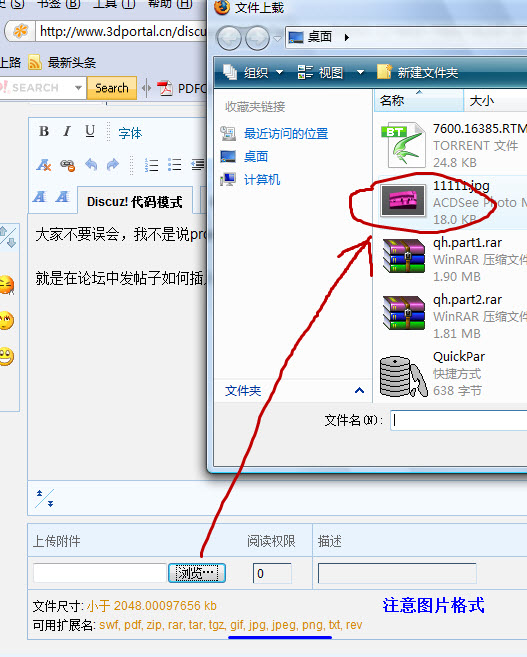Click the undo arrow in editor
This screenshot has width=527, height=657.
(91, 165)
